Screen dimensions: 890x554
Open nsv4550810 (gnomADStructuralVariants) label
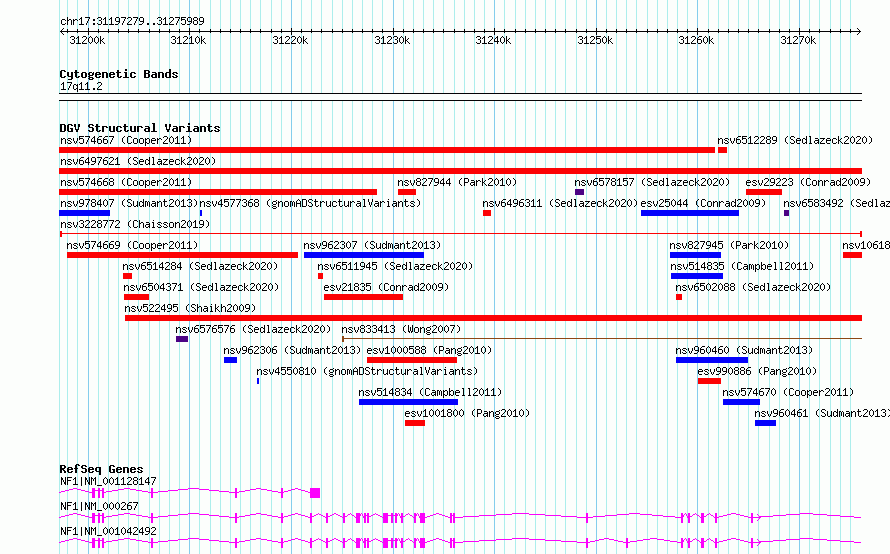pos(367,371)
